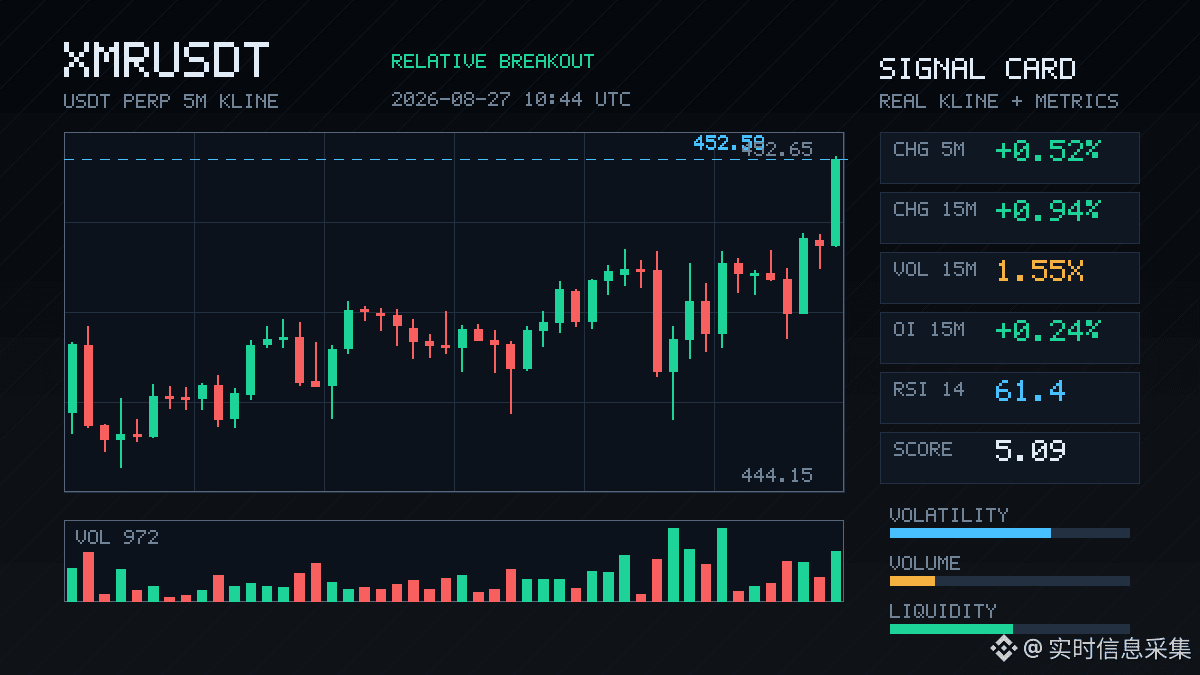
Task: Select the CHG 15M +0.94% metric card
Action: (x=1009, y=218)
